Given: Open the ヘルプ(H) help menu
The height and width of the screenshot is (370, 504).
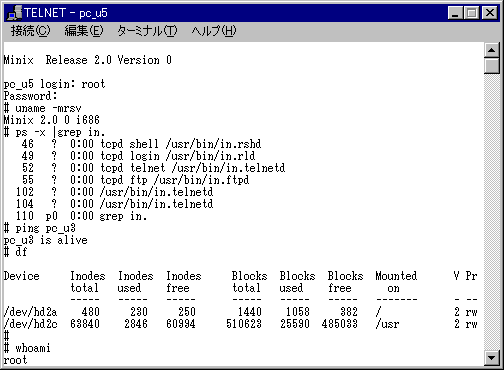Looking at the screenshot, I should (214, 31).
